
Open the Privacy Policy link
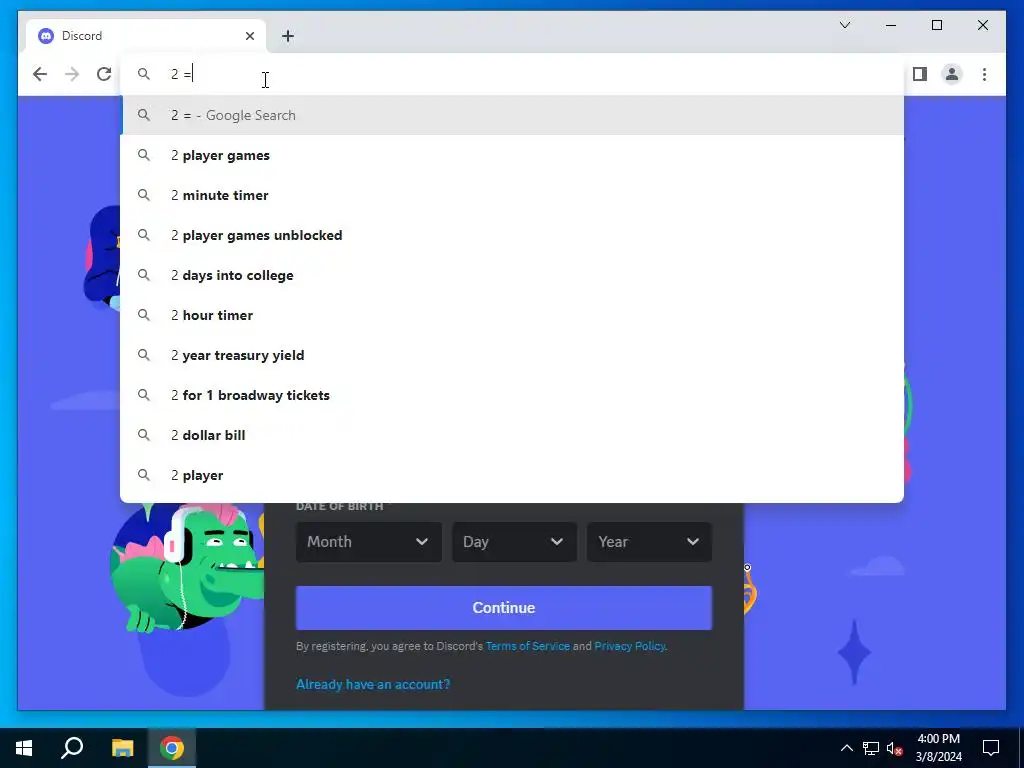(630, 646)
